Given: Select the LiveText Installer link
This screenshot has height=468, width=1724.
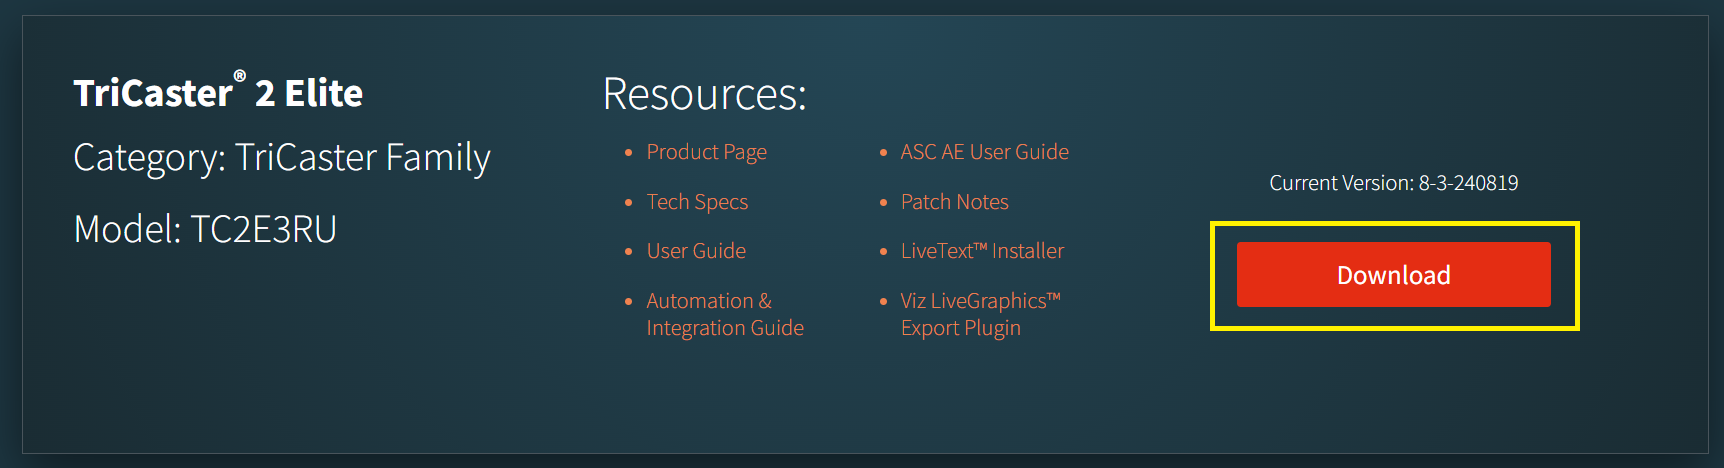Looking at the screenshot, I should pos(982,251).
